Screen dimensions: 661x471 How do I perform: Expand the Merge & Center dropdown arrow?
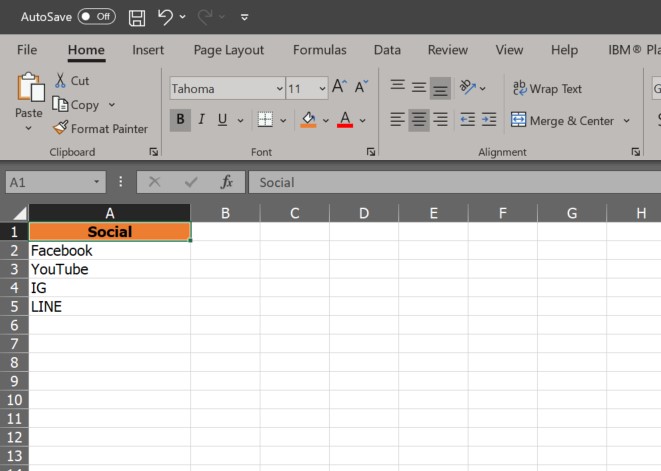point(627,121)
